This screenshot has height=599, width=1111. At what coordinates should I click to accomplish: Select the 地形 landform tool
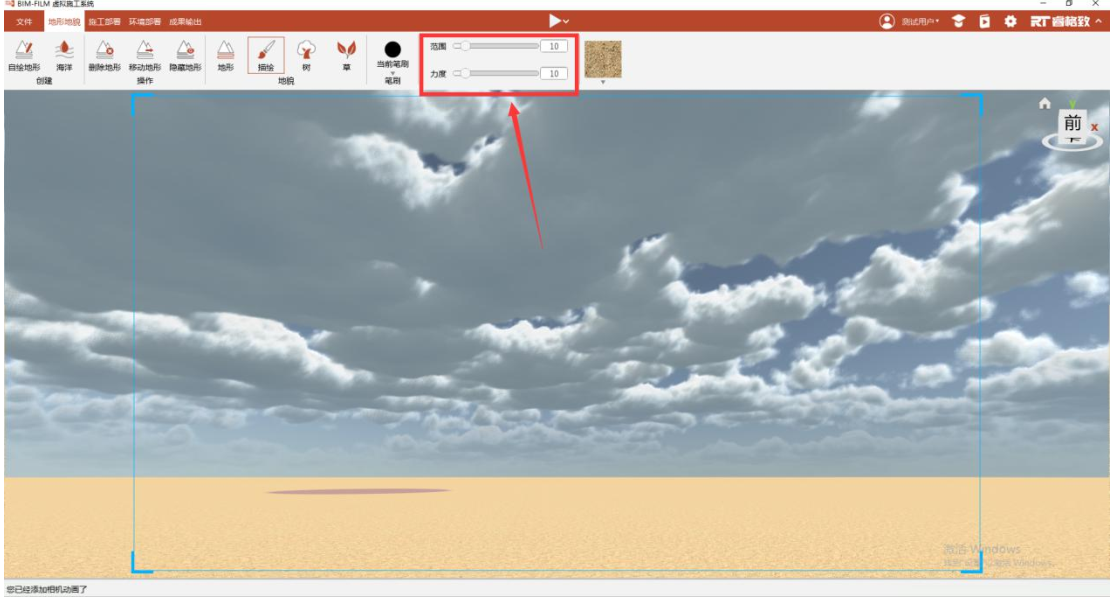click(x=225, y=55)
